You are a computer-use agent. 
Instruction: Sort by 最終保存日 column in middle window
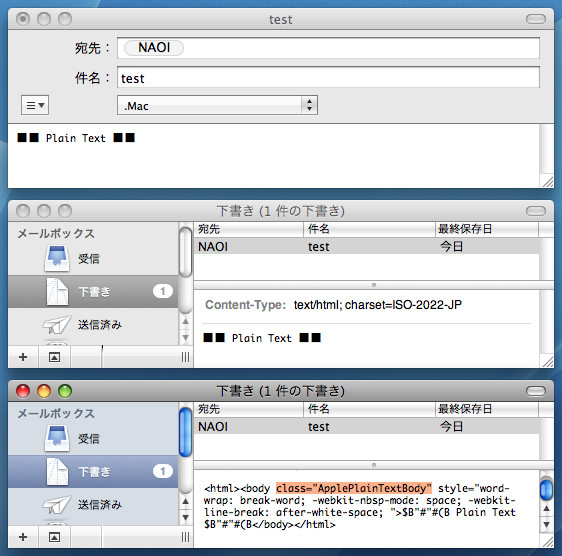[x=487, y=229]
